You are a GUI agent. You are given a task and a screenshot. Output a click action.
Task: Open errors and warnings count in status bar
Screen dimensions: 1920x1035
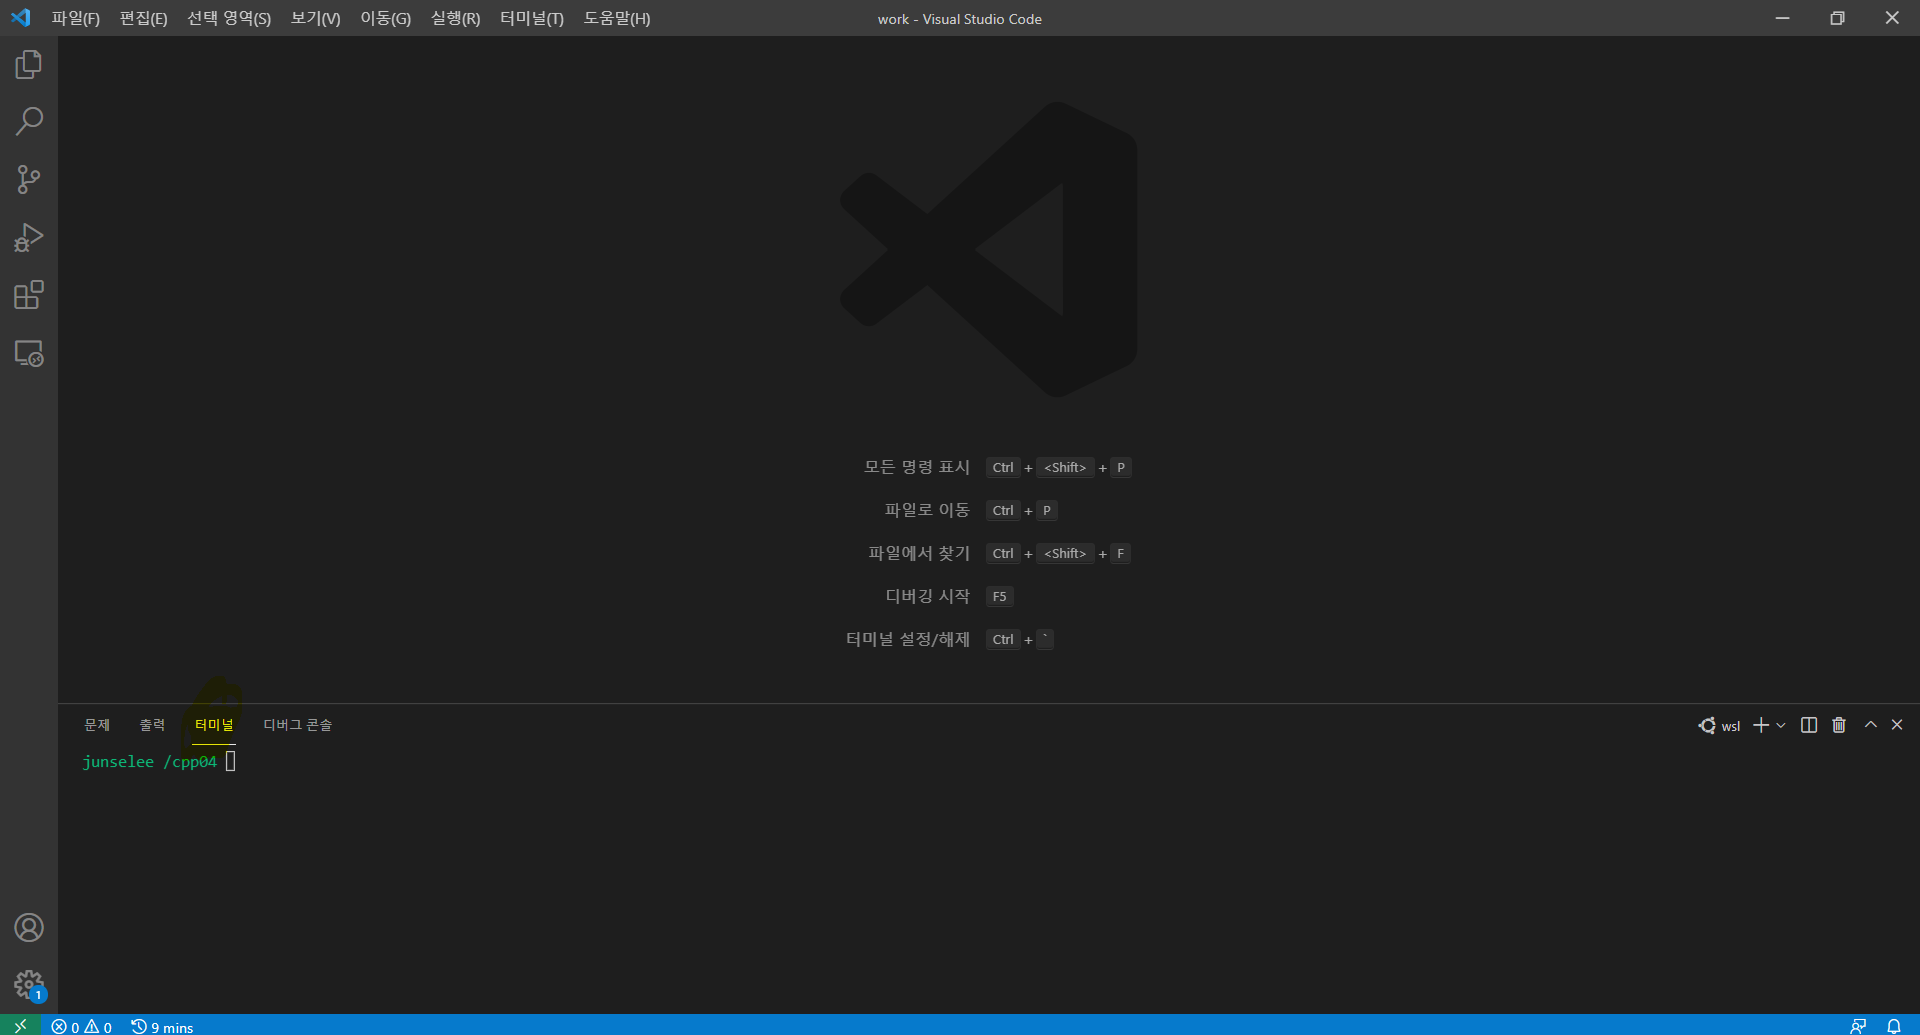82,1027
